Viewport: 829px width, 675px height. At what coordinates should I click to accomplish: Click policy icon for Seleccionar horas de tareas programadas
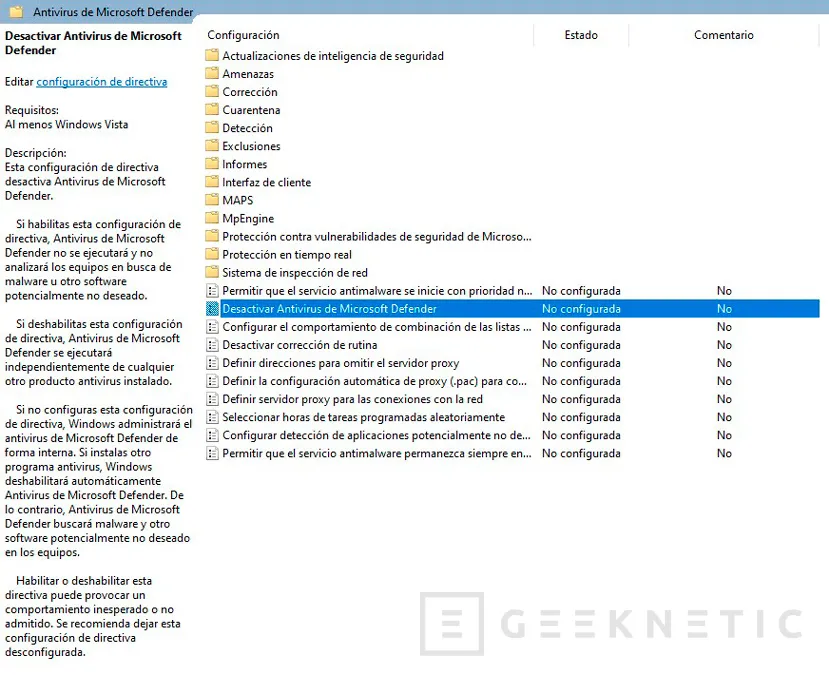click(x=212, y=417)
